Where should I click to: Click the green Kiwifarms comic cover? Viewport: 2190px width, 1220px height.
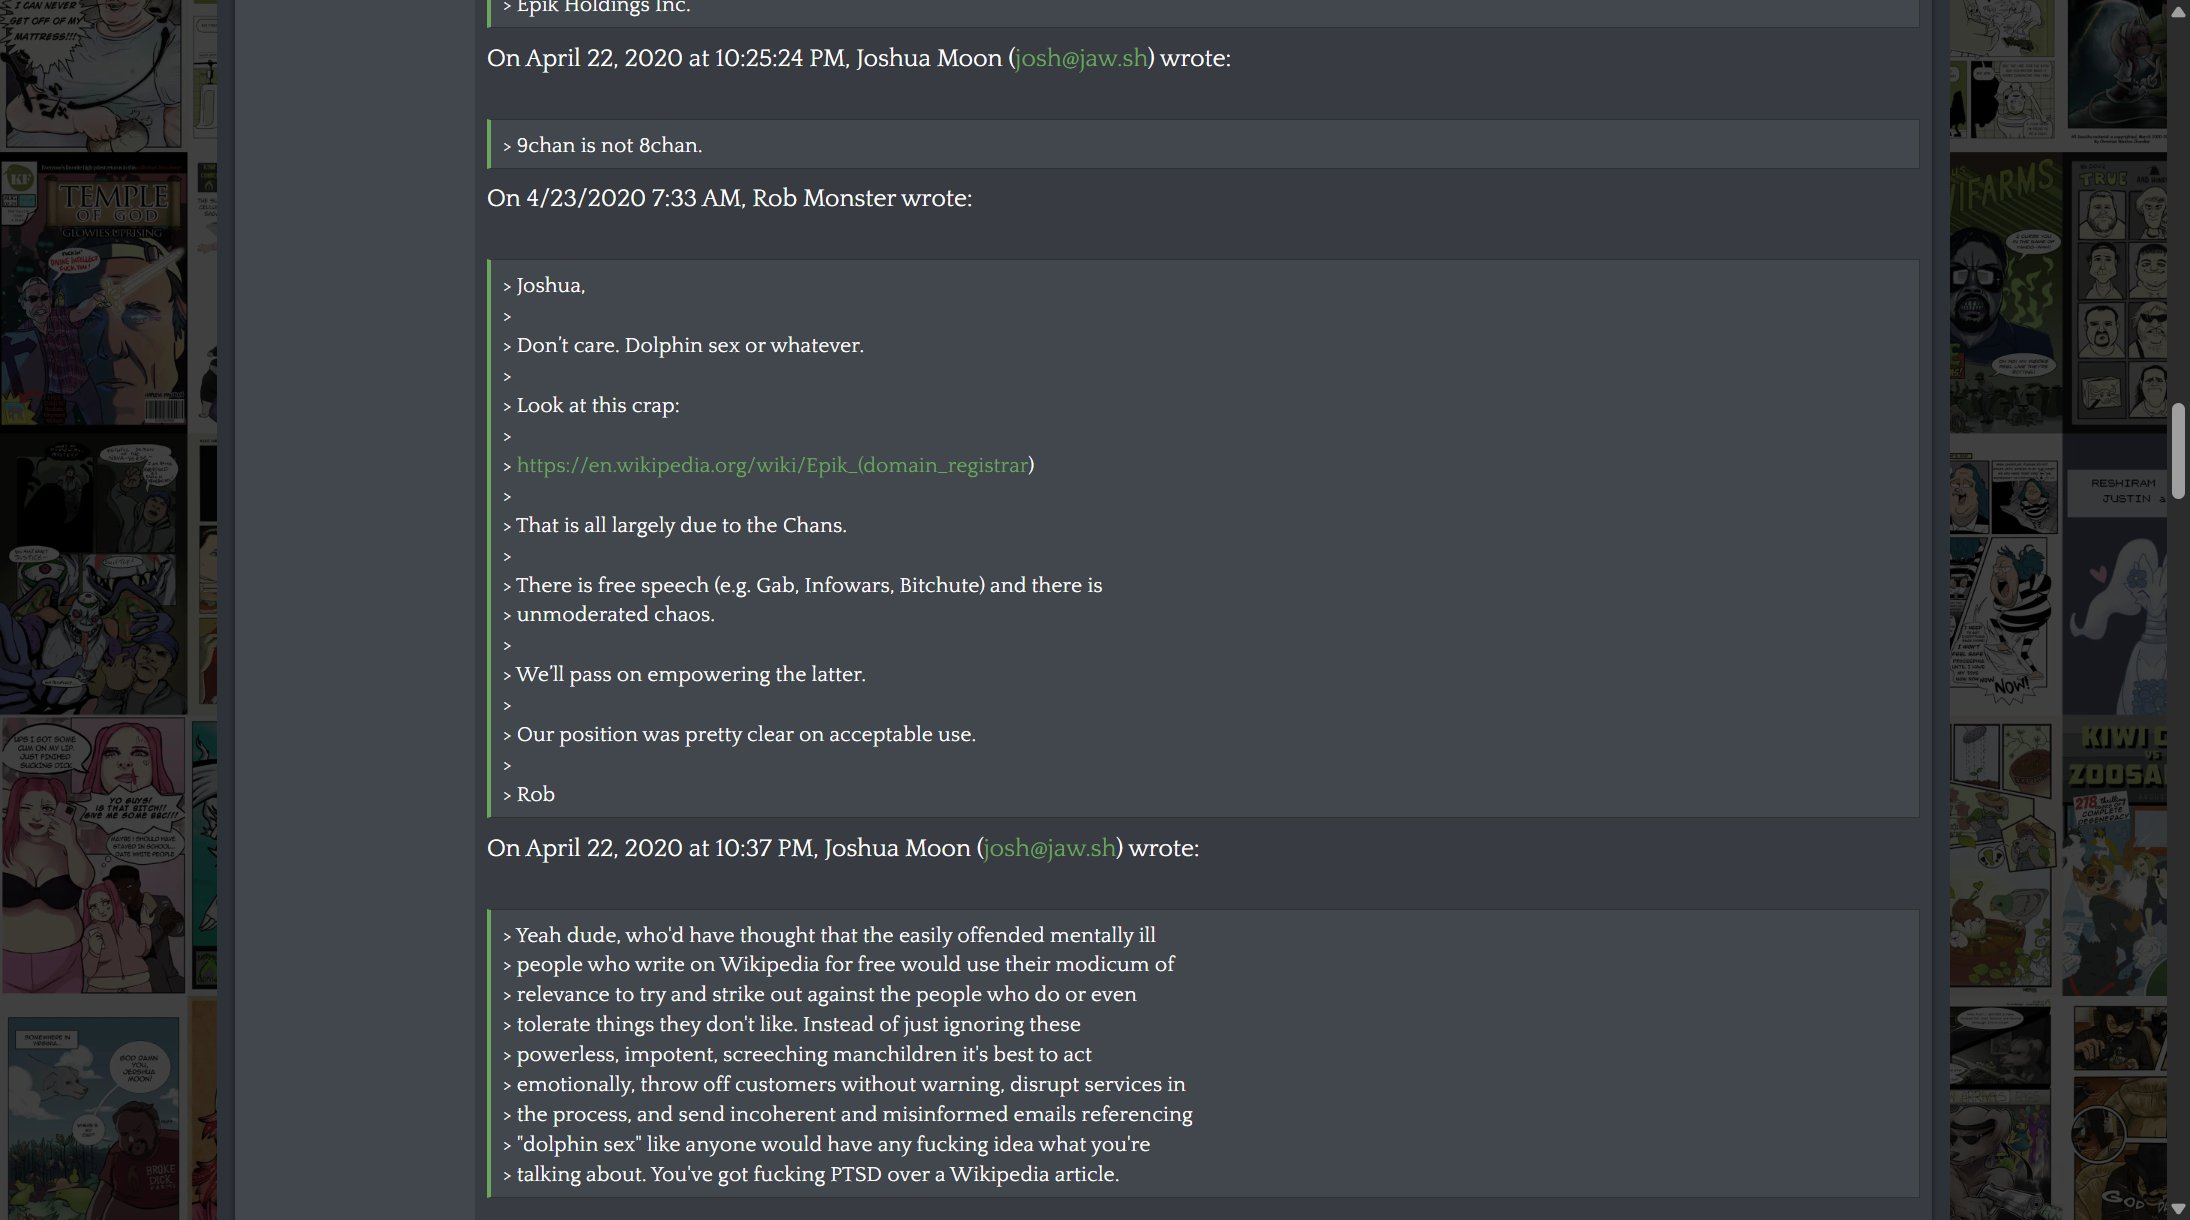(2006, 292)
